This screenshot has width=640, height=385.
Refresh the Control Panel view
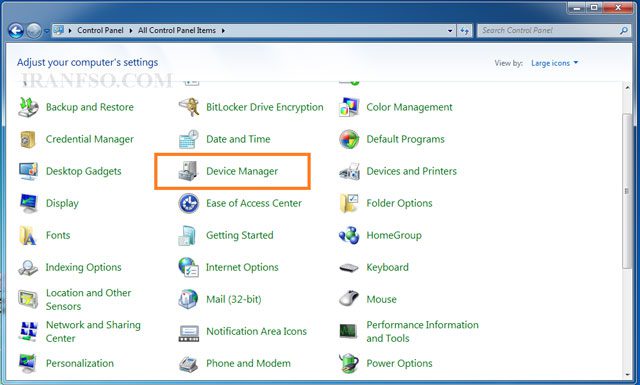(x=464, y=31)
